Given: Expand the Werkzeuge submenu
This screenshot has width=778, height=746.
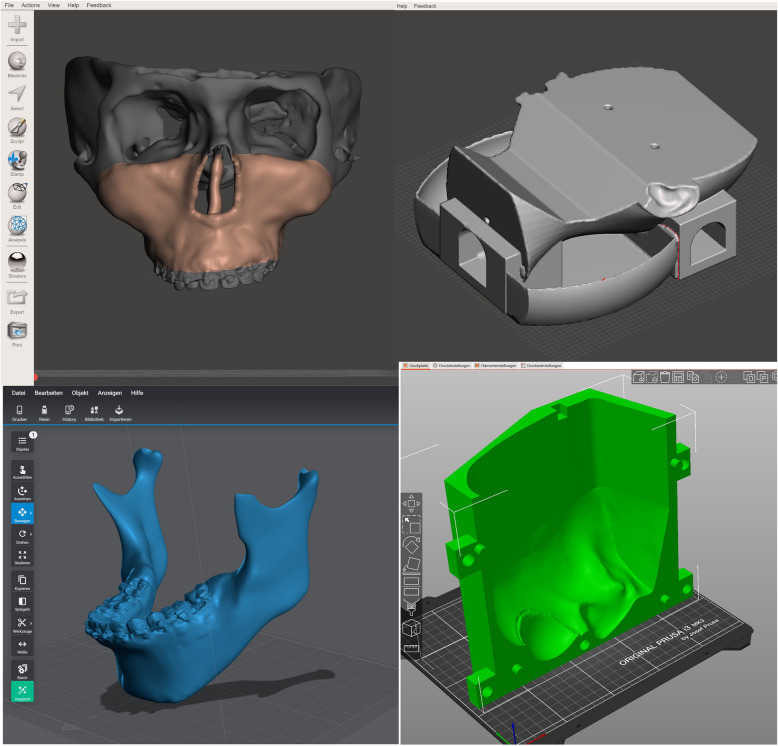Looking at the screenshot, I should [33, 623].
